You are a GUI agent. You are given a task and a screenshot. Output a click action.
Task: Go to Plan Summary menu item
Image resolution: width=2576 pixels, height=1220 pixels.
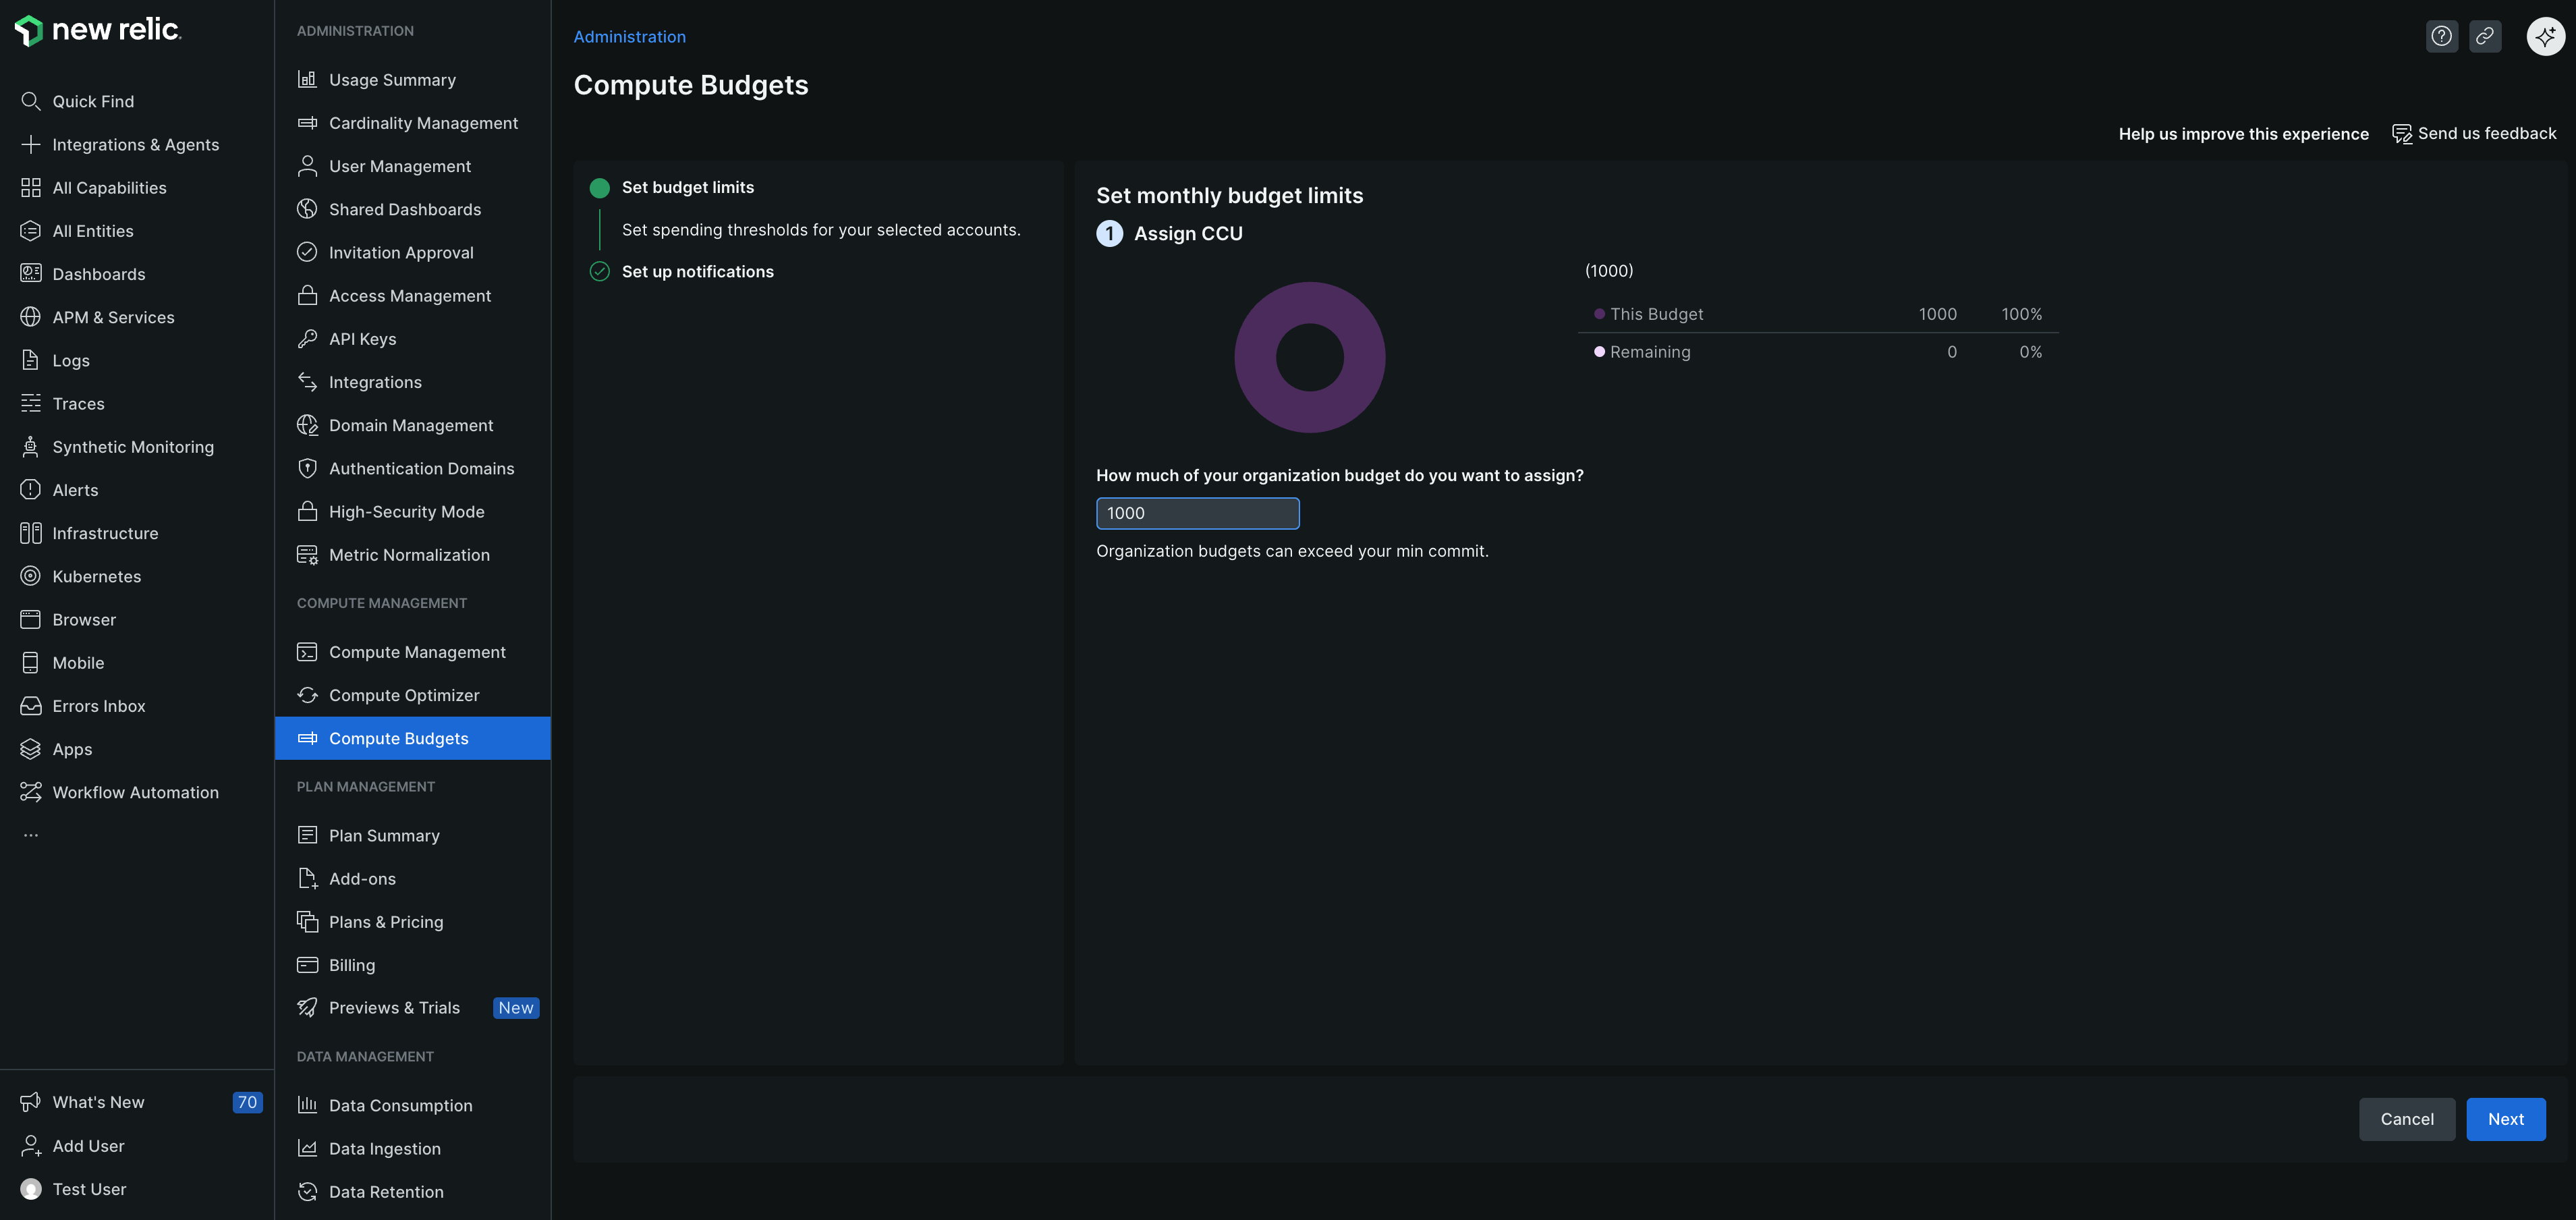pos(383,836)
